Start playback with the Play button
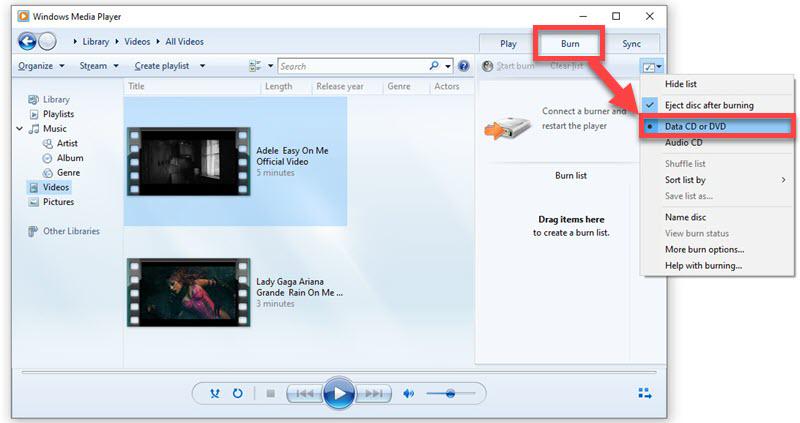The image size is (800, 423). click(x=338, y=393)
